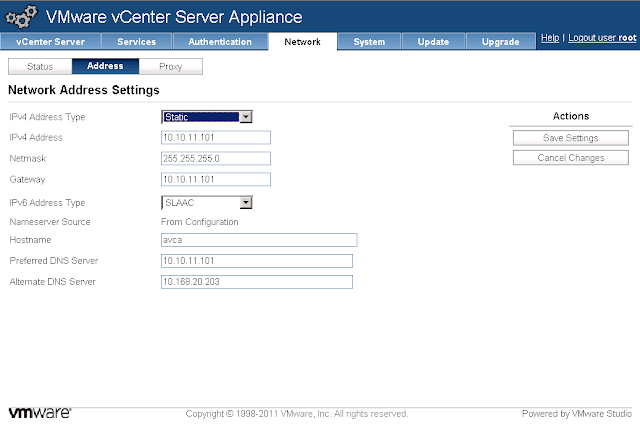Click the VMware vCenter Server Appliance title

(x=174, y=17)
